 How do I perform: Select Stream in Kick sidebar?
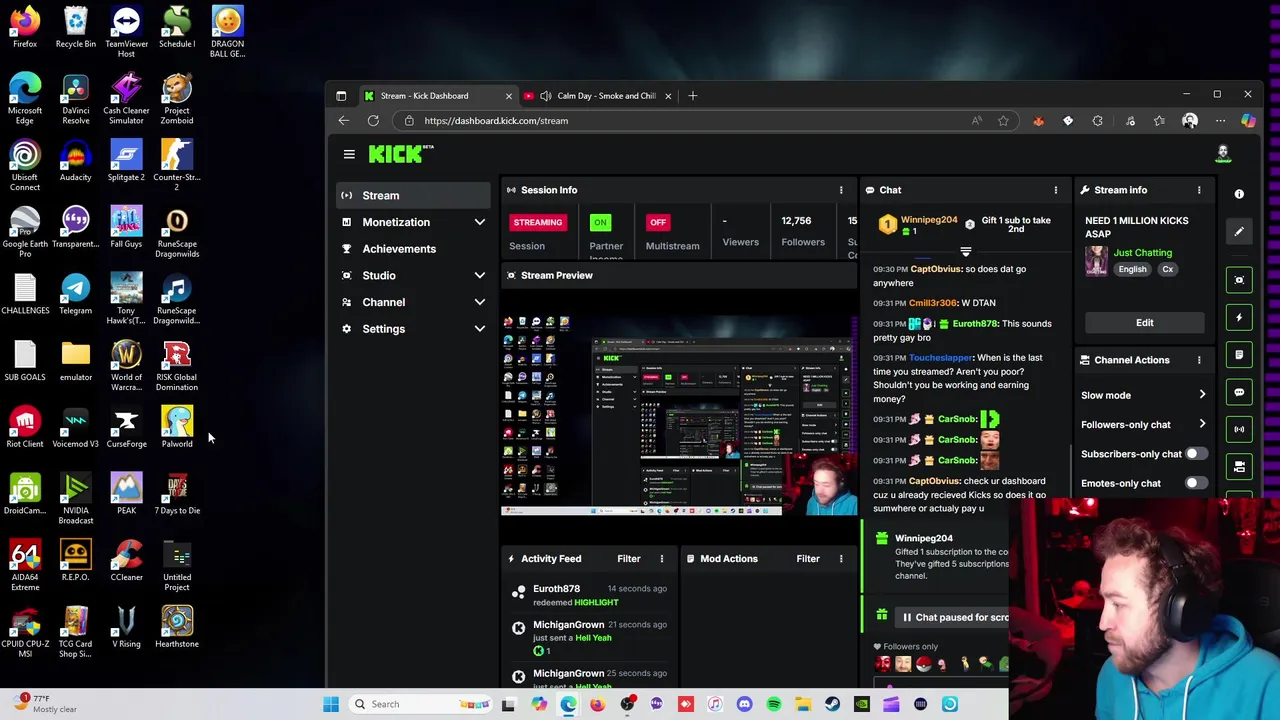411,196
